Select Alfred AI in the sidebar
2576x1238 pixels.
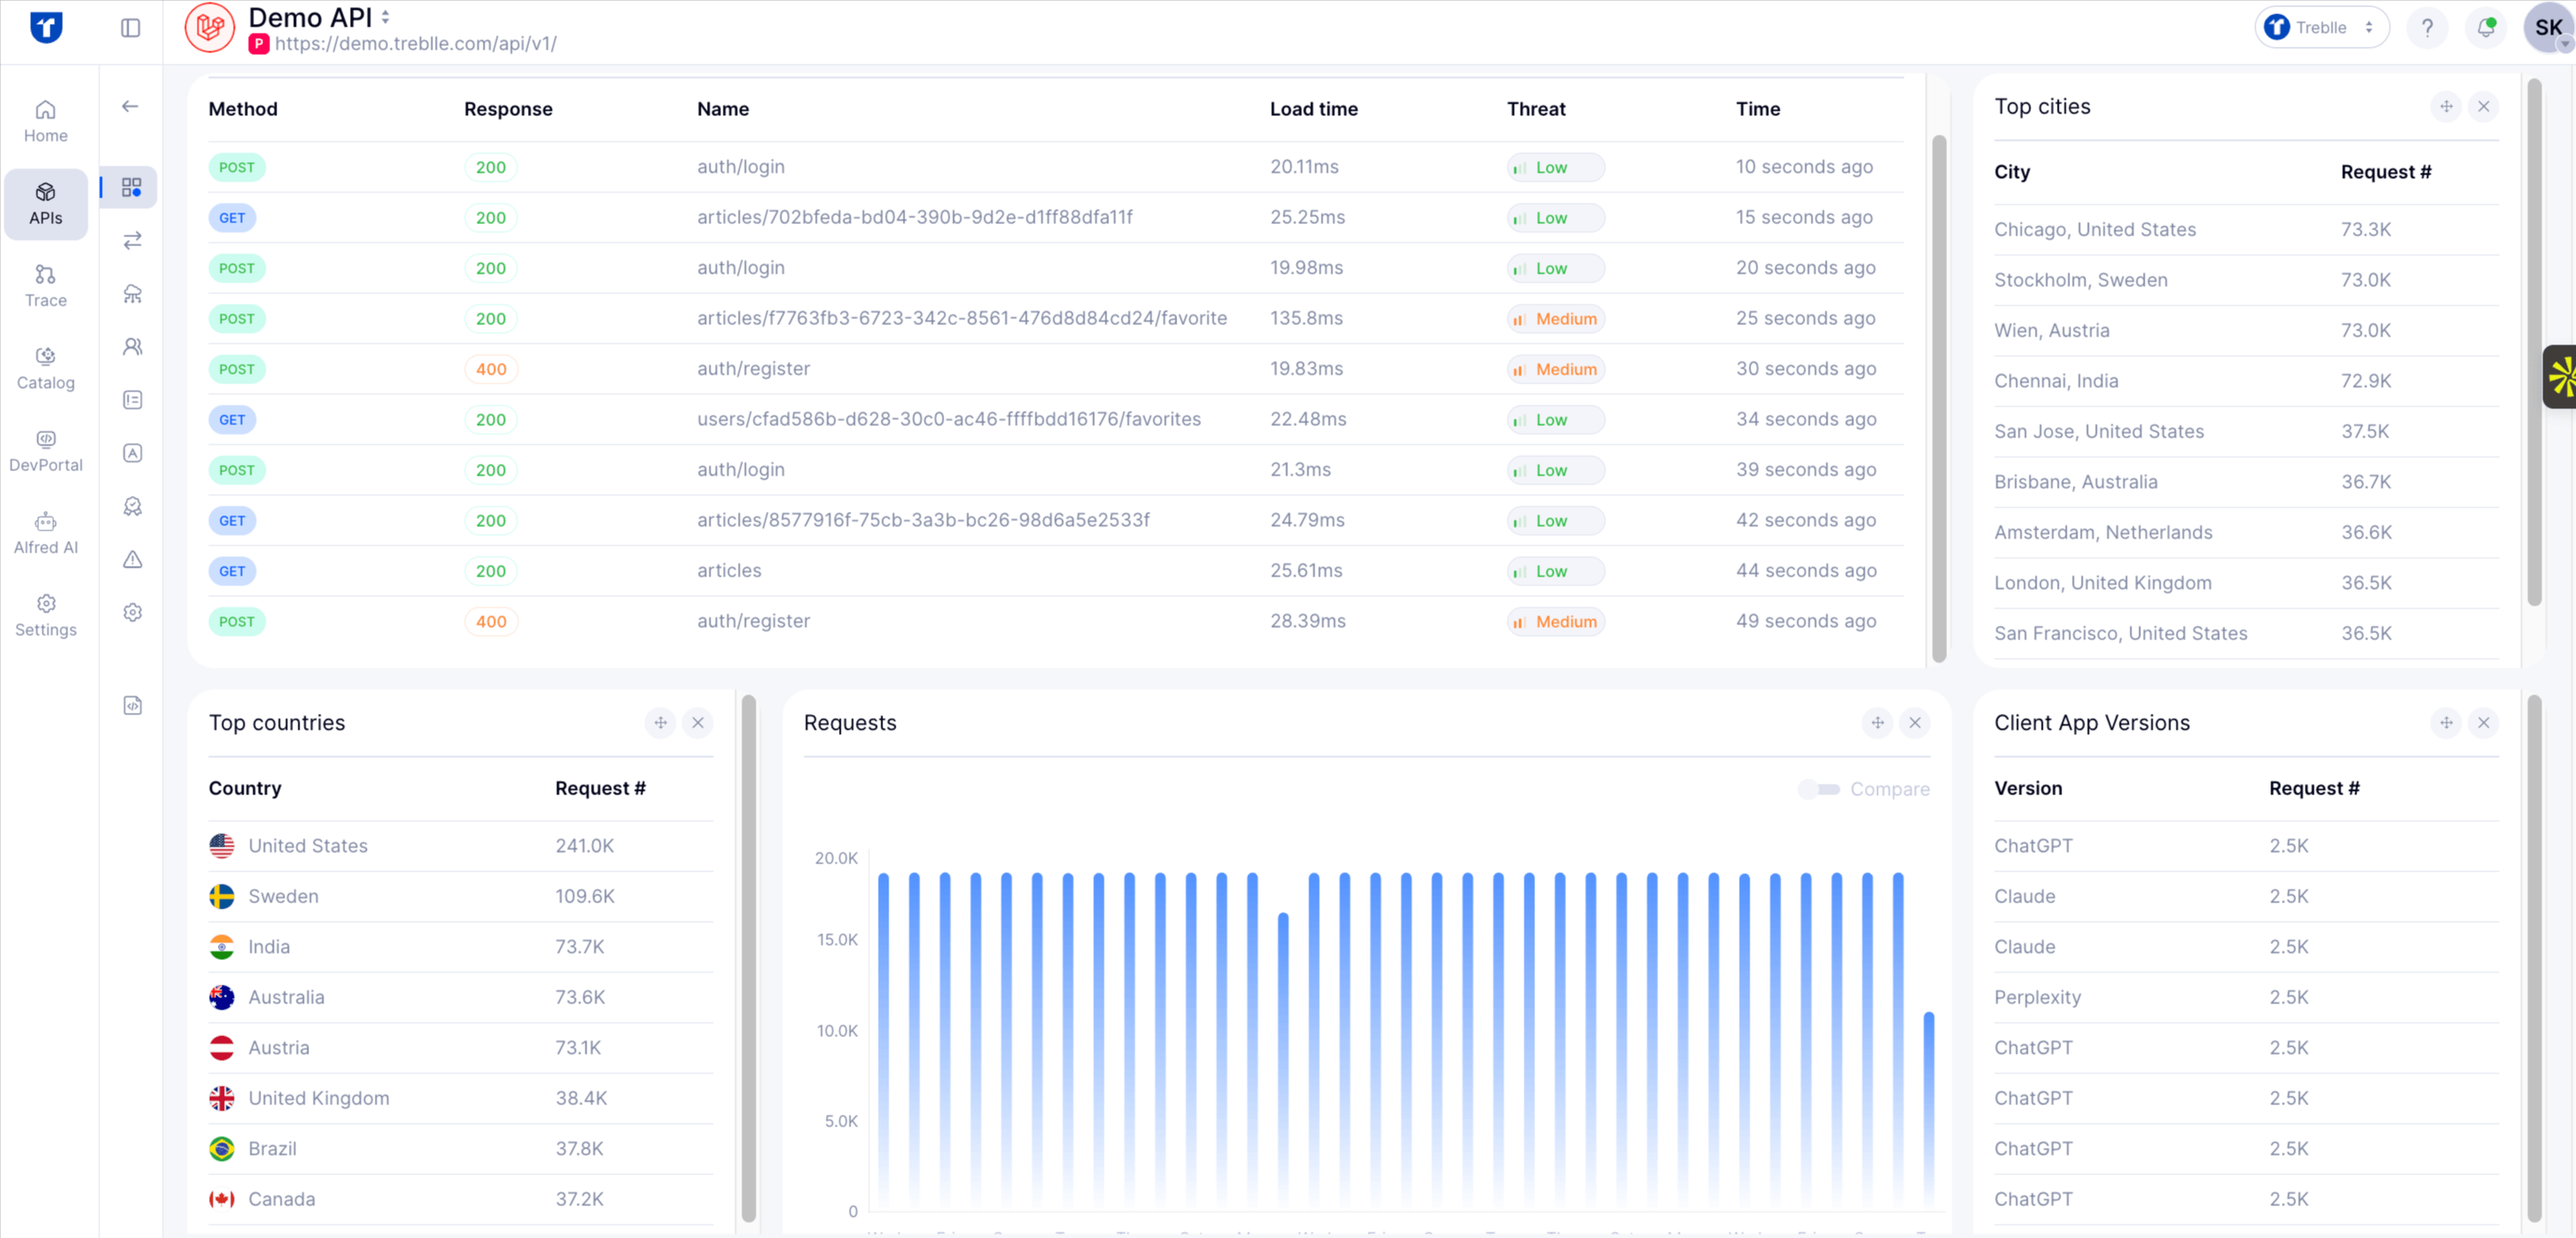point(45,532)
